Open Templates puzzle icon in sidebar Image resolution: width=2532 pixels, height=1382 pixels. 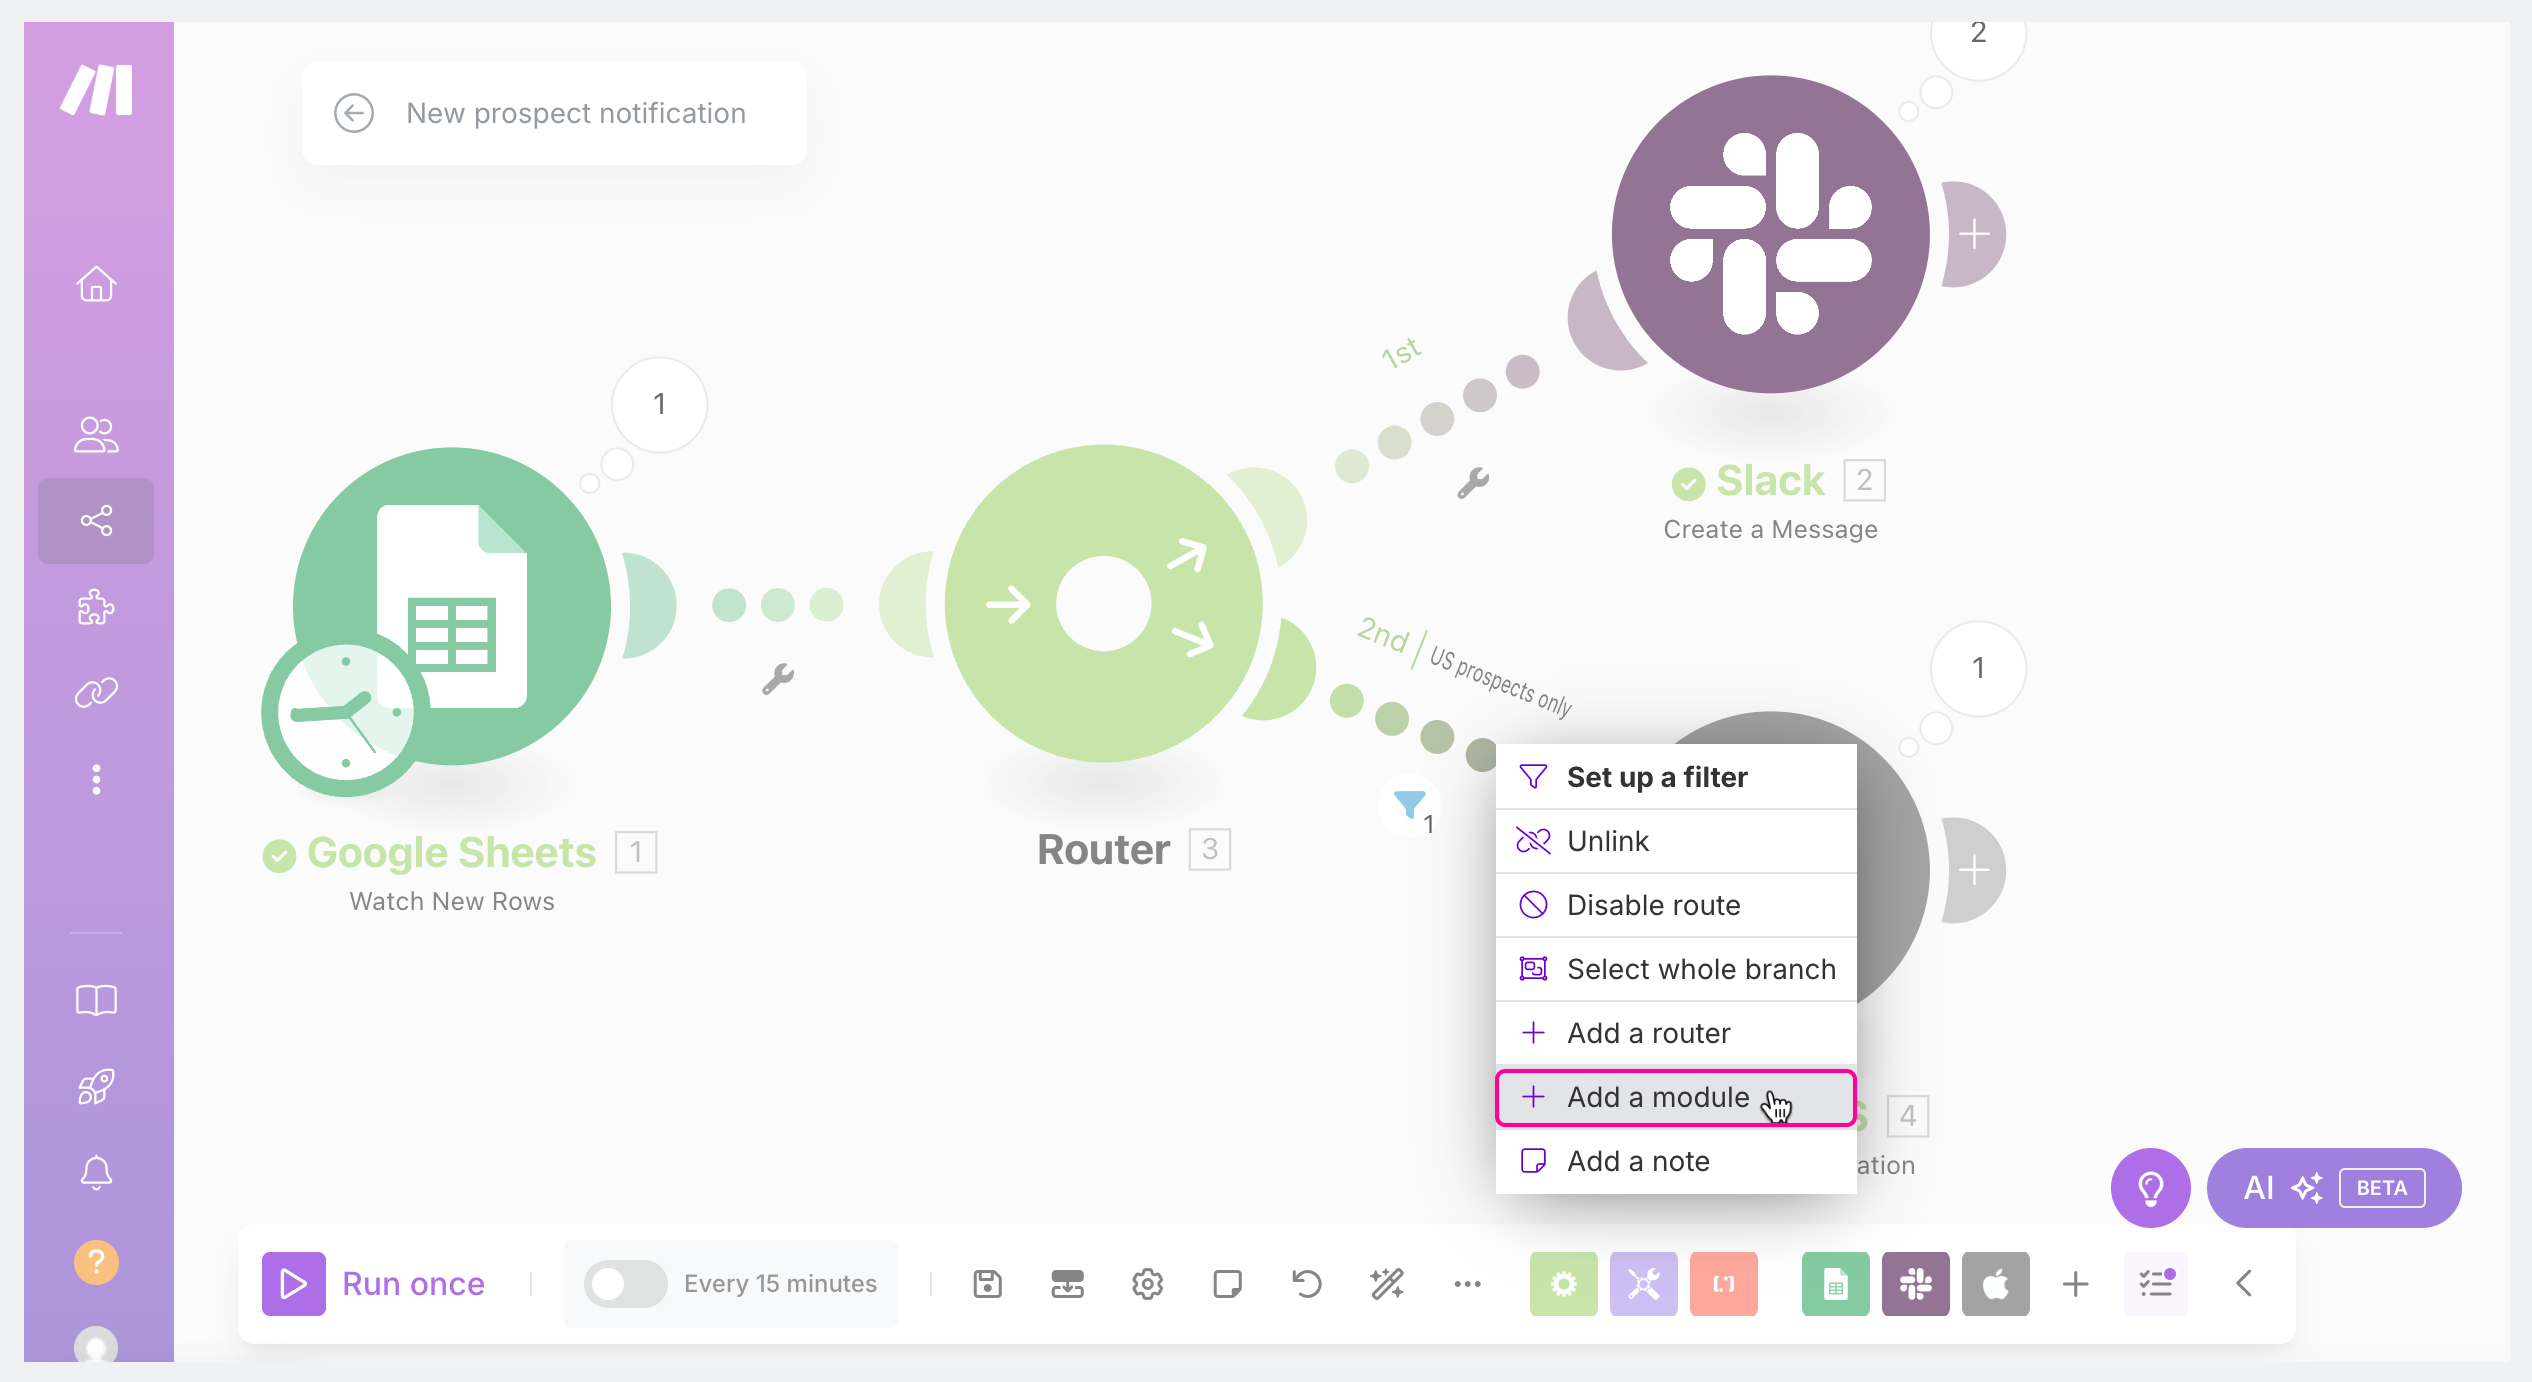(x=96, y=606)
